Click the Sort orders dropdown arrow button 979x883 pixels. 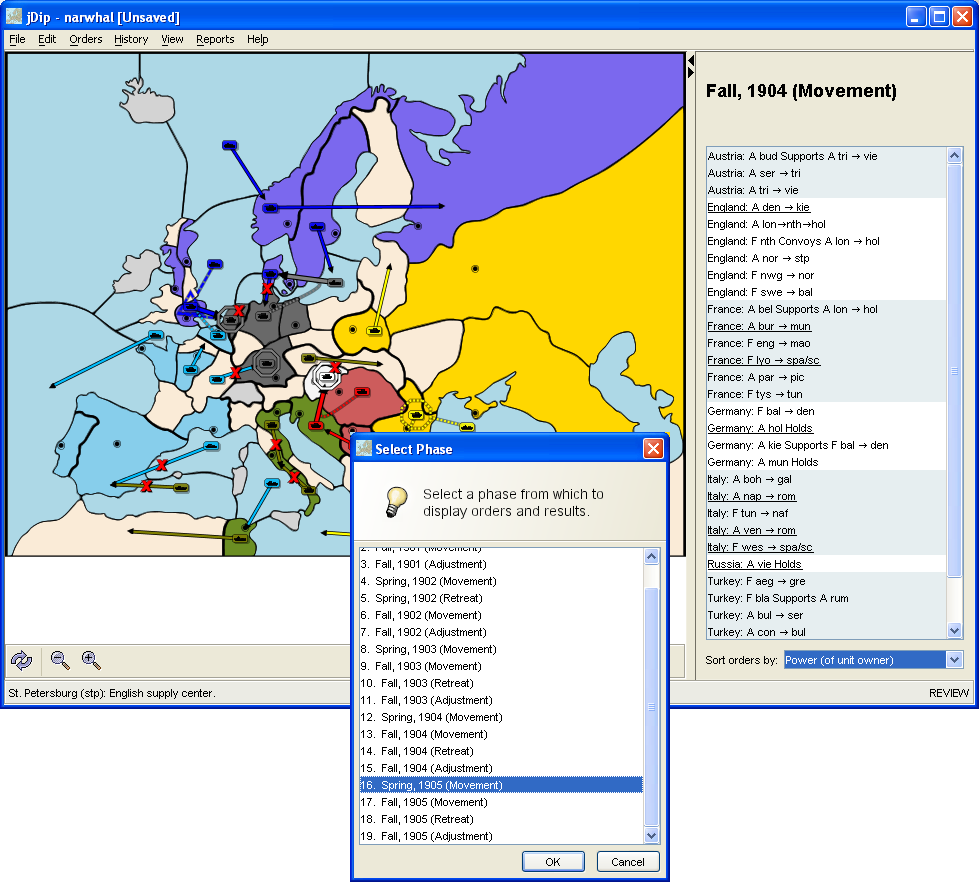click(x=954, y=660)
